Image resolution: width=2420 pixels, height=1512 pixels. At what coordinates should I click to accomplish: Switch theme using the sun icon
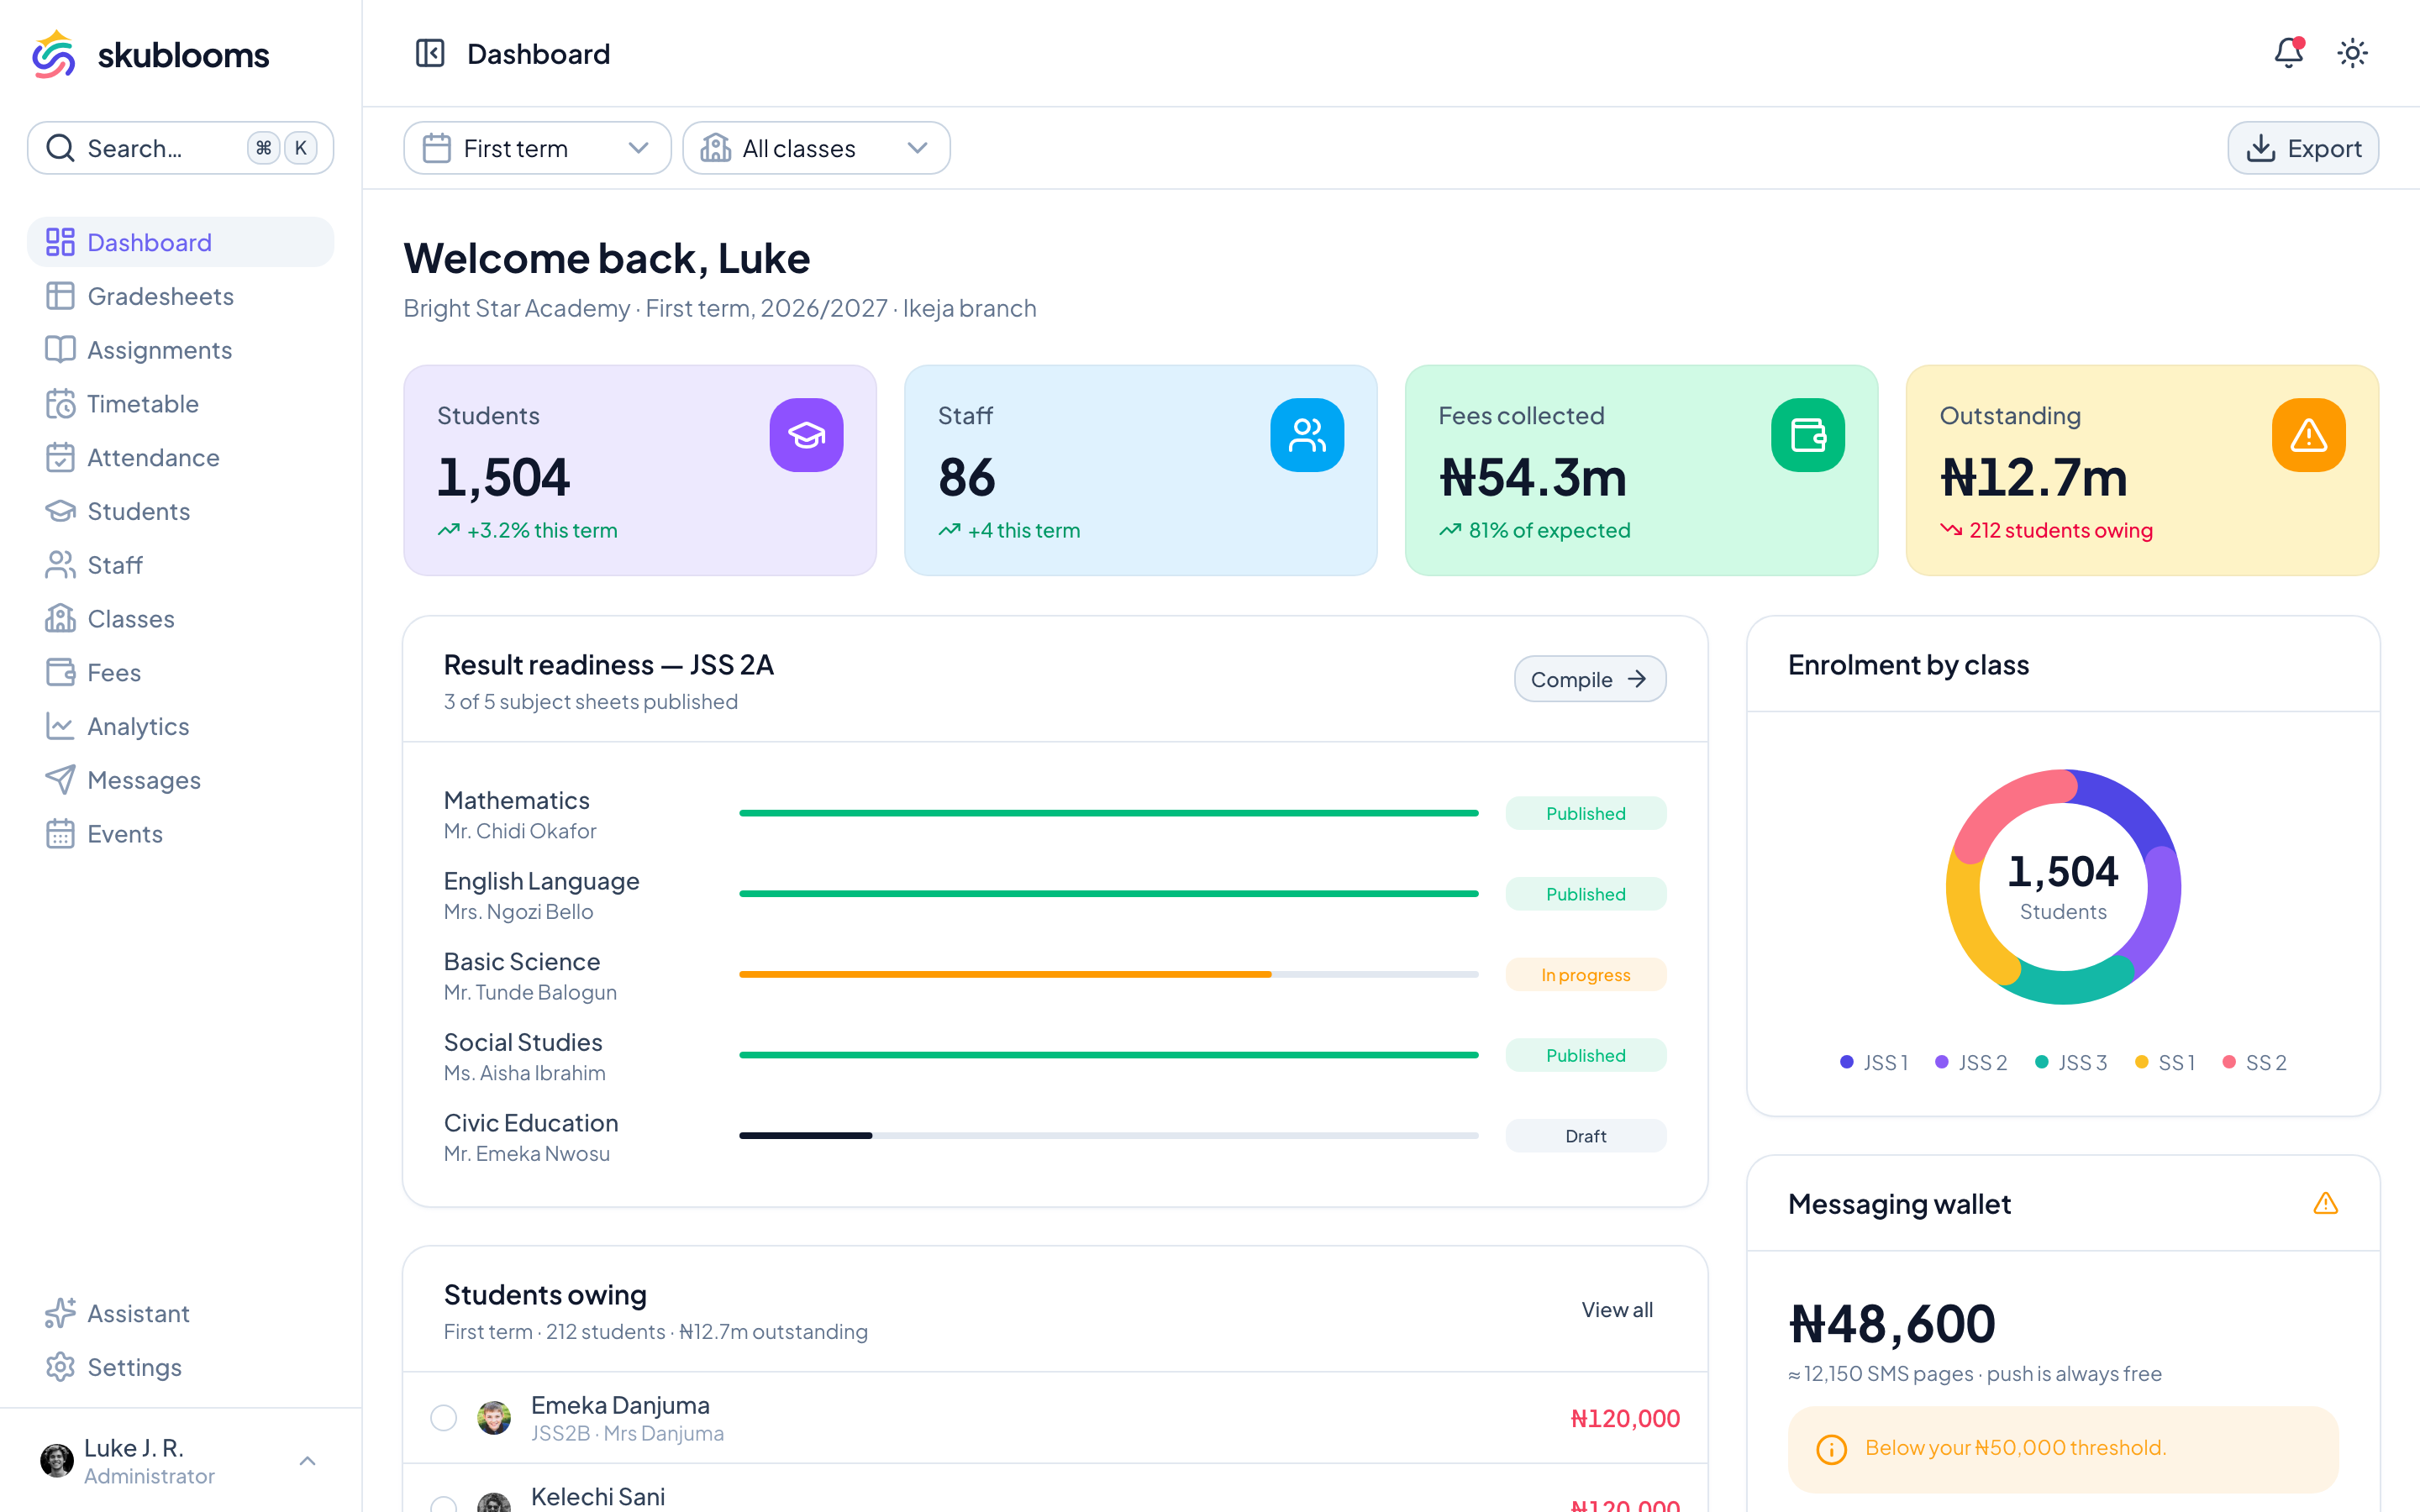(2352, 53)
